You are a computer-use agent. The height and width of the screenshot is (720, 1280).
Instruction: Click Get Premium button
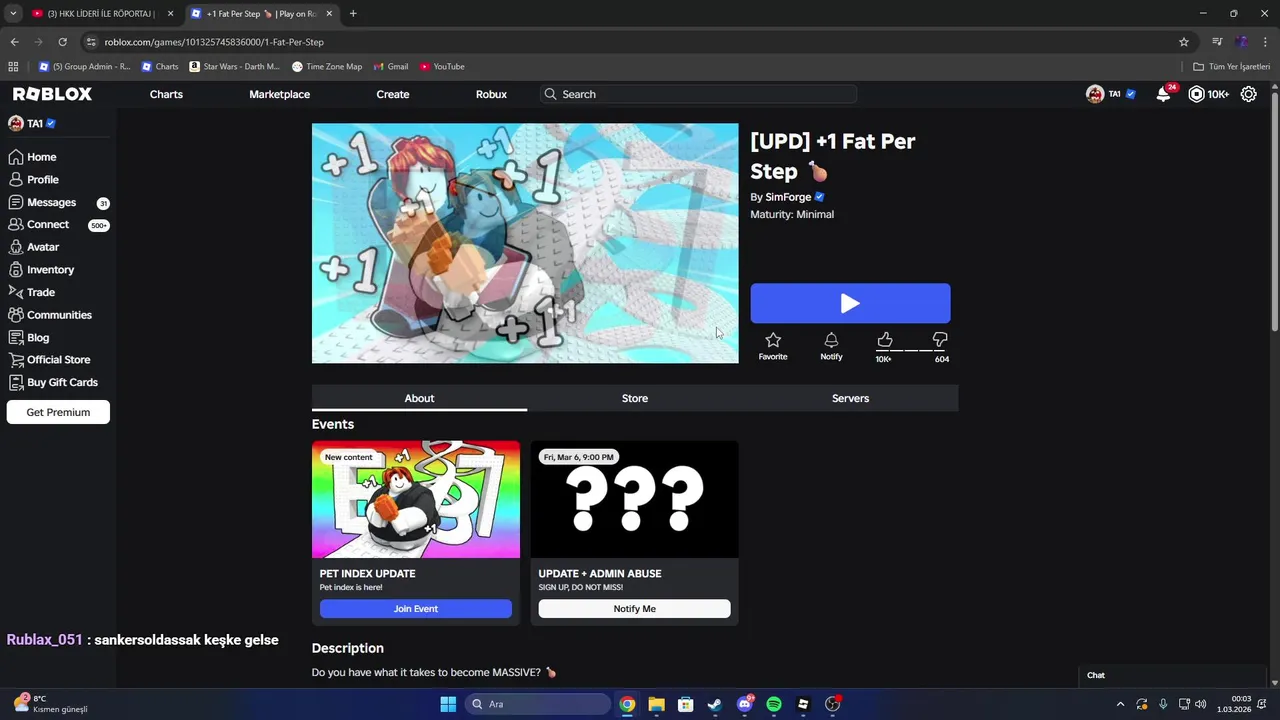pyautogui.click(x=58, y=412)
